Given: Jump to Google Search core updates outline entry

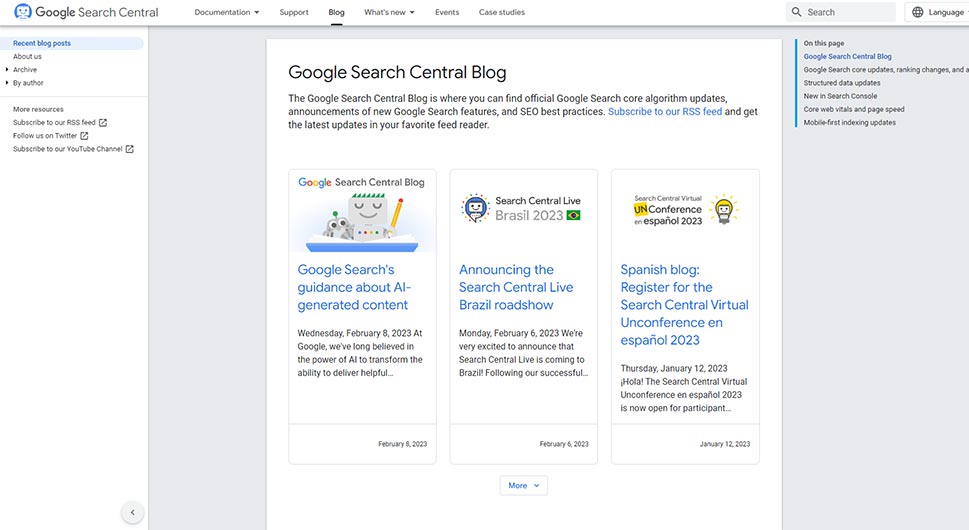Looking at the screenshot, I should [886, 70].
